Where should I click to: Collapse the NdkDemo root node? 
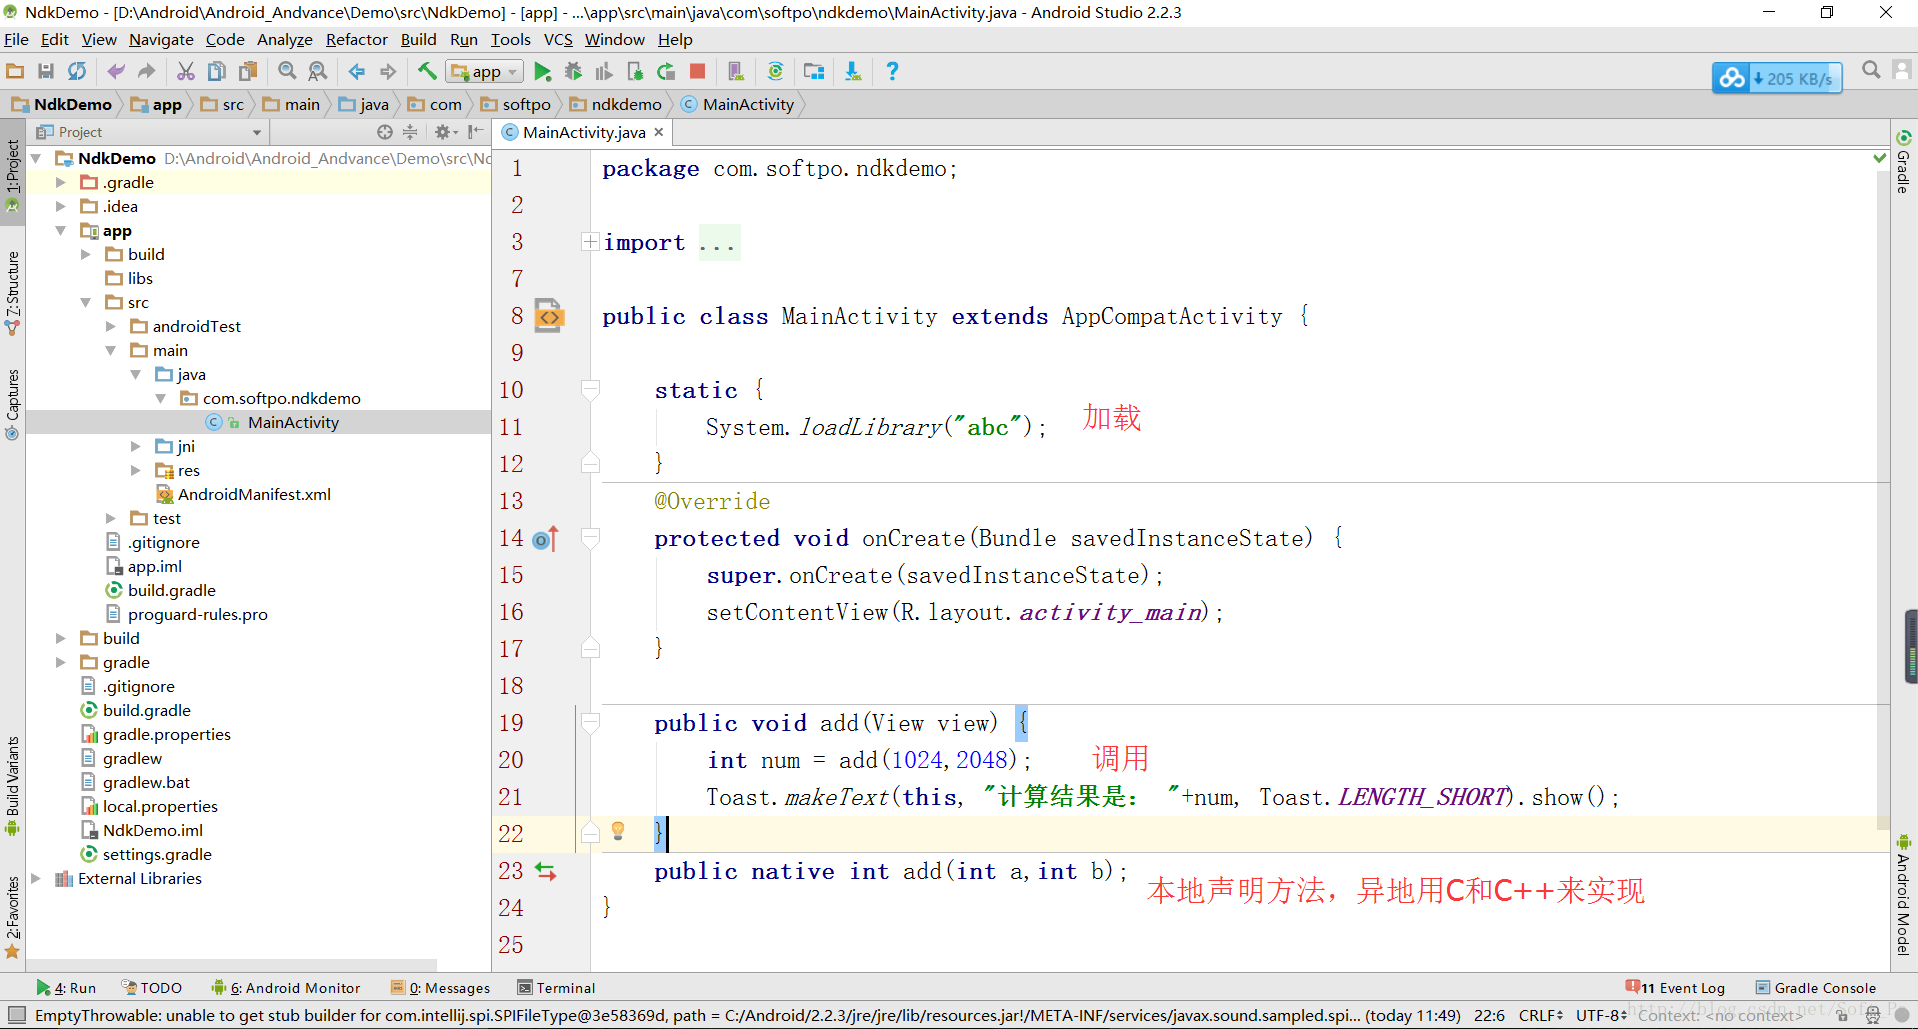(36, 158)
